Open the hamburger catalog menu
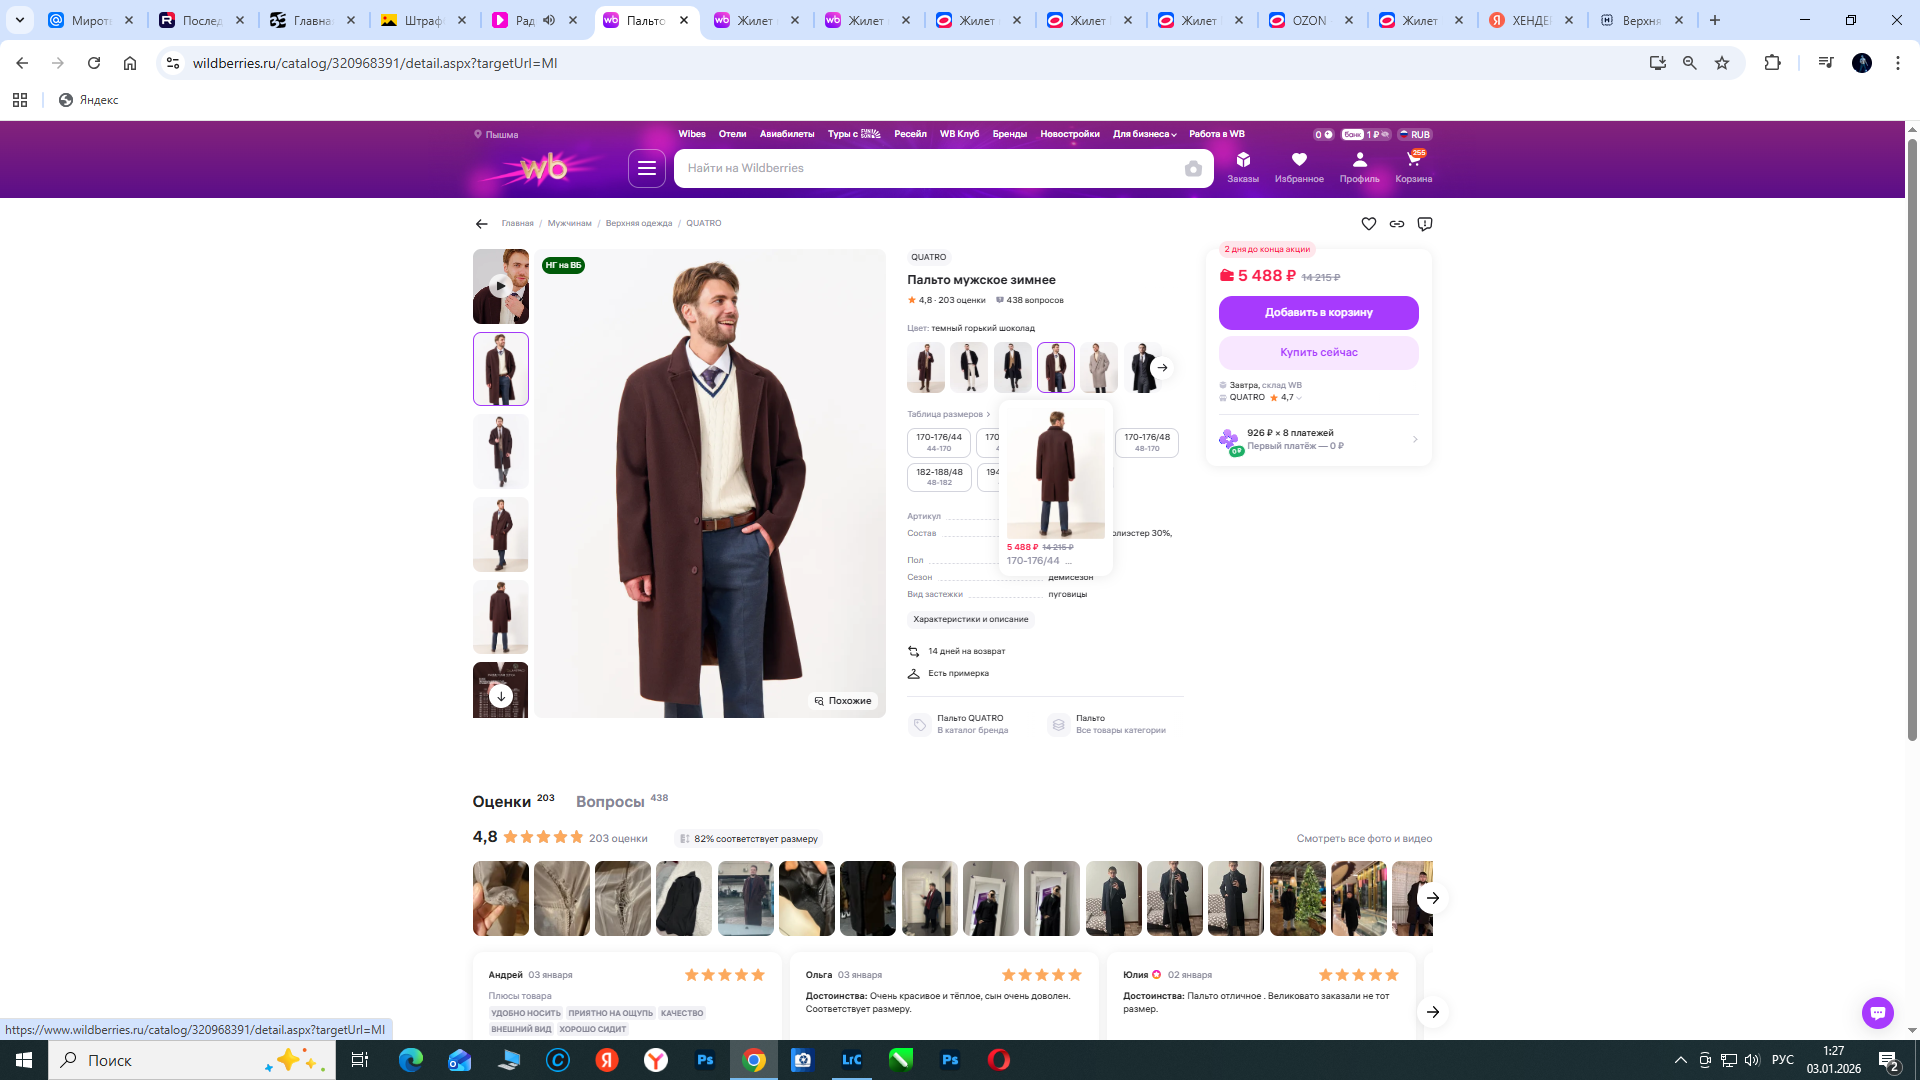Image resolution: width=1920 pixels, height=1080 pixels. (646, 168)
